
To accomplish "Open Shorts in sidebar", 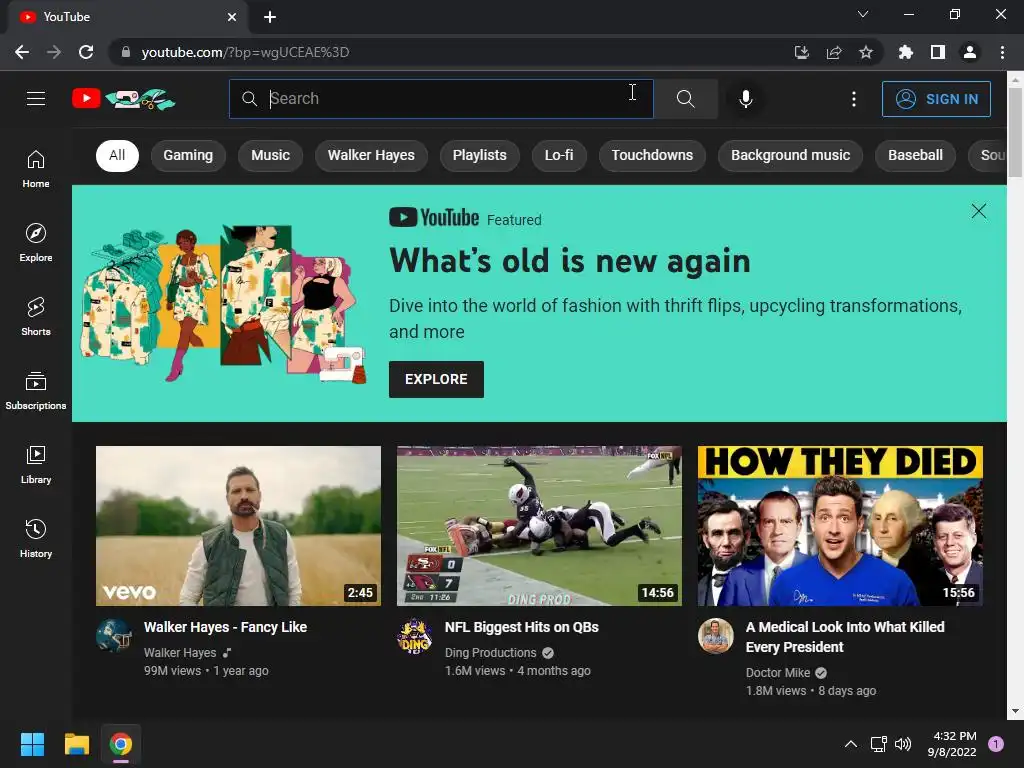I will 36,317.
